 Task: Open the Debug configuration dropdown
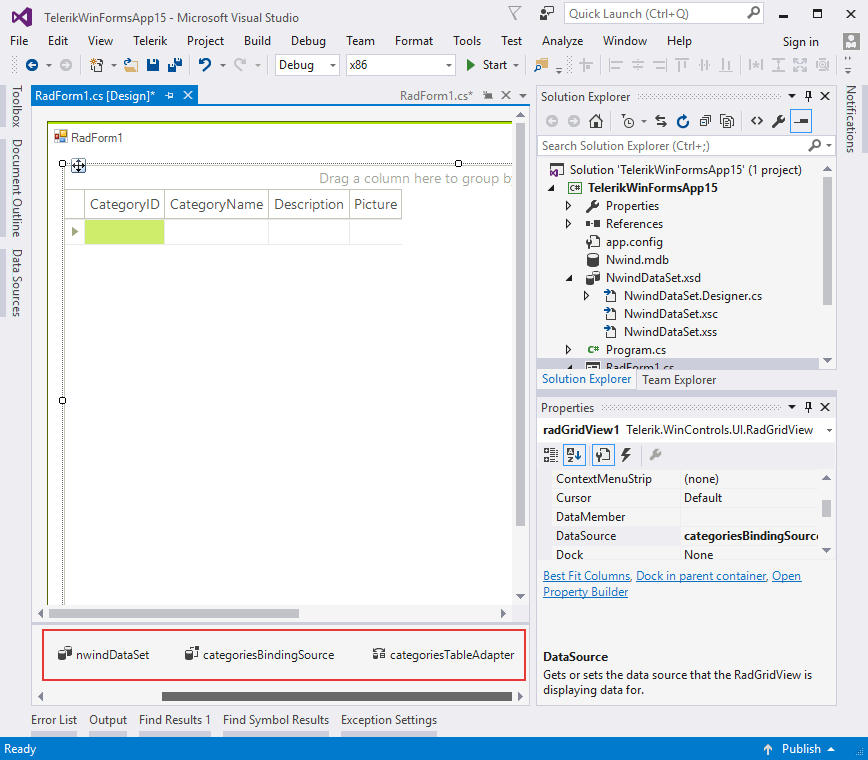[x=333, y=64]
